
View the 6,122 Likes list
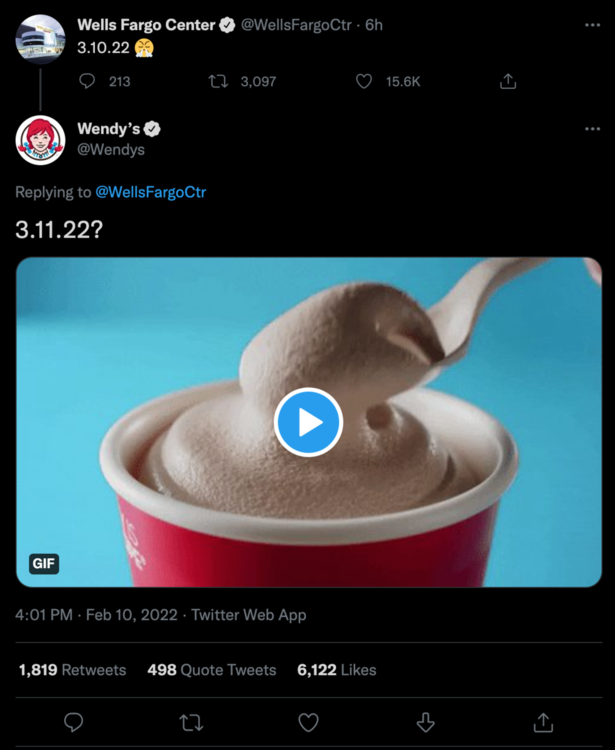click(x=334, y=670)
